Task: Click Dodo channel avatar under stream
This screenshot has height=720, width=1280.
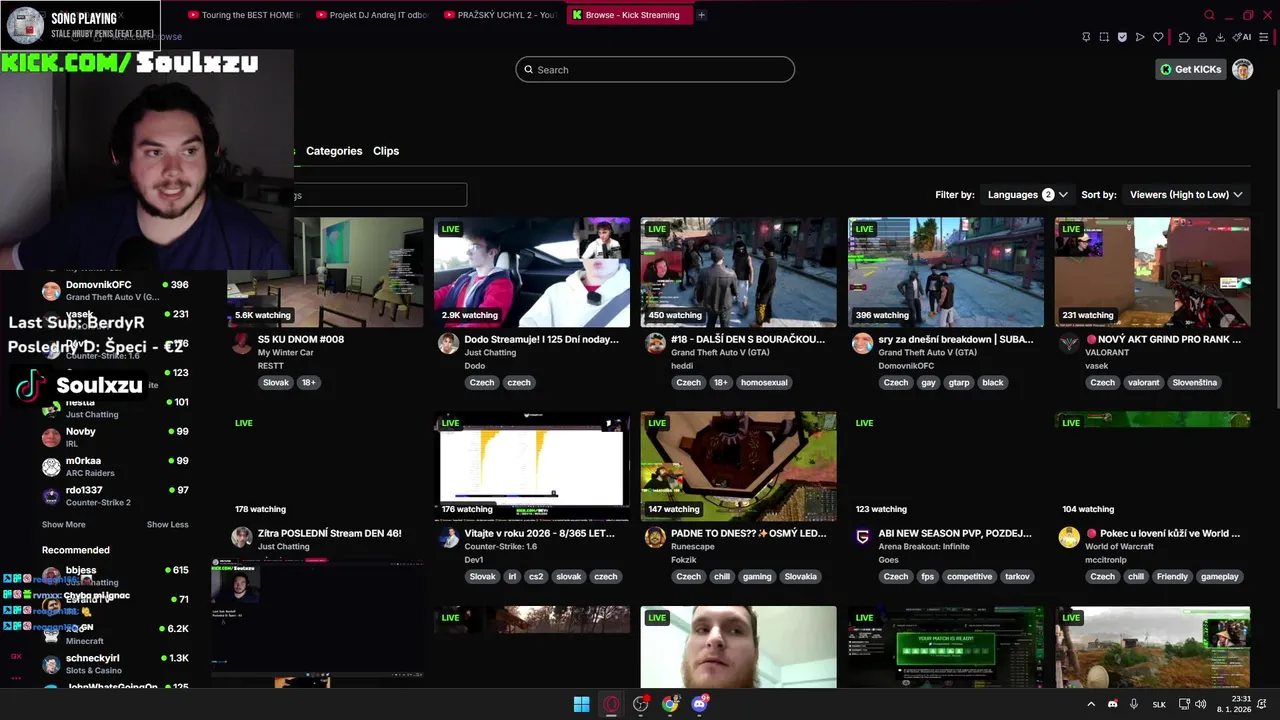Action: 448,344
